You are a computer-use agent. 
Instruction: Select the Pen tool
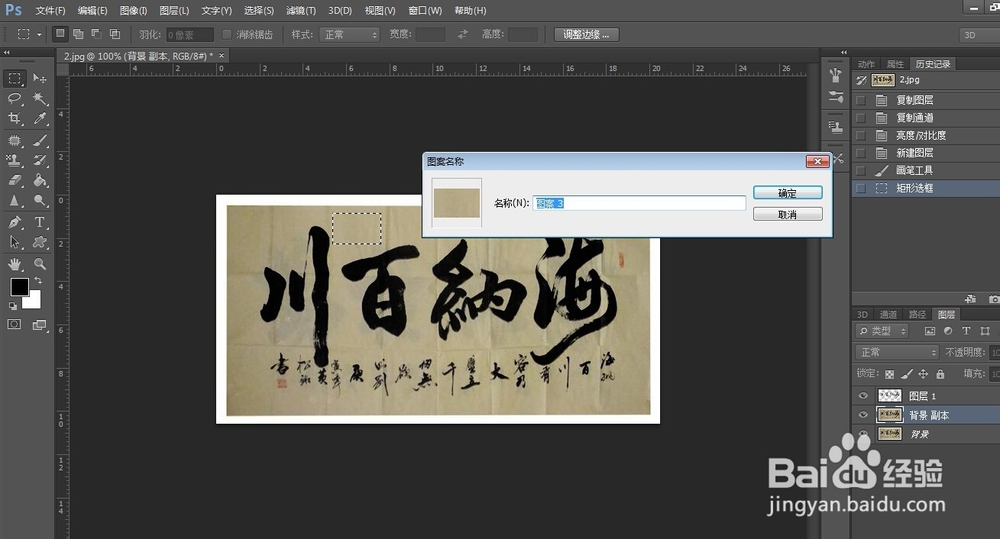point(14,222)
